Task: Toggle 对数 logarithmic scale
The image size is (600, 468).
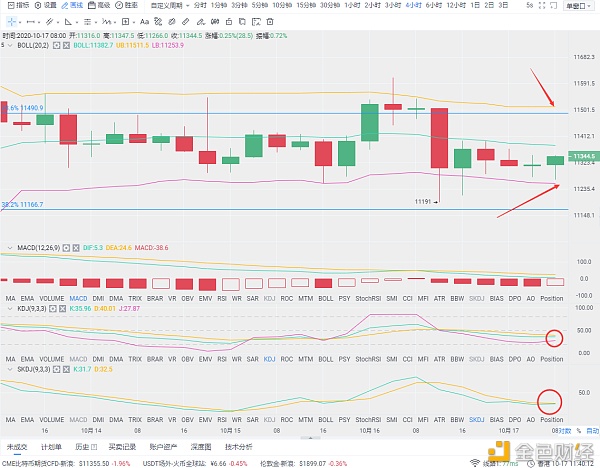Action: click(x=566, y=431)
